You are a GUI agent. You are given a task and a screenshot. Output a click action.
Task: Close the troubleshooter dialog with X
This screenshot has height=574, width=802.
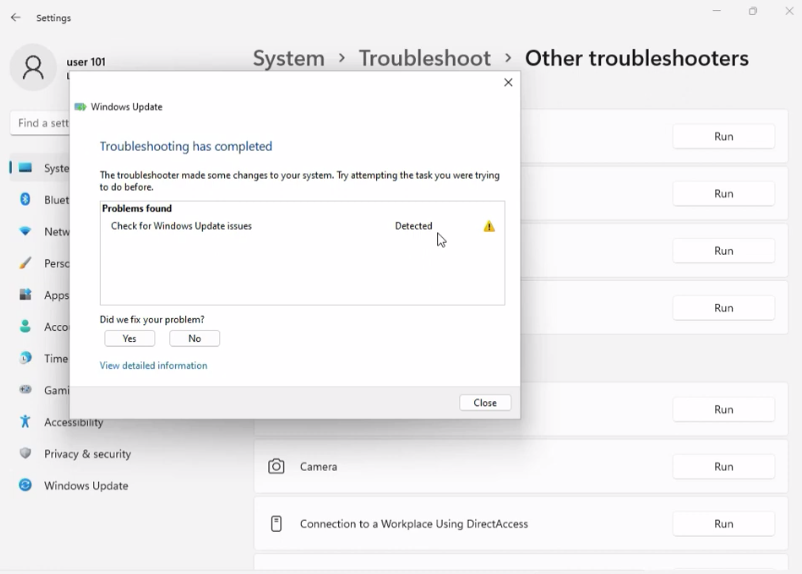pyautogui.click(x=508, y=83)
